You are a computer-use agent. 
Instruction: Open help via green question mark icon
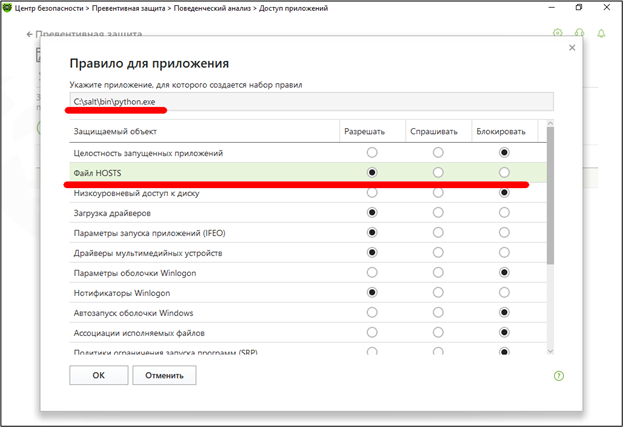coord(558,376)
